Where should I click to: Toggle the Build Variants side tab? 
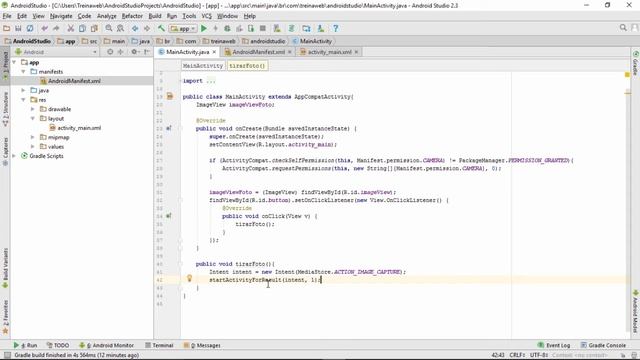tap(5, 267)
